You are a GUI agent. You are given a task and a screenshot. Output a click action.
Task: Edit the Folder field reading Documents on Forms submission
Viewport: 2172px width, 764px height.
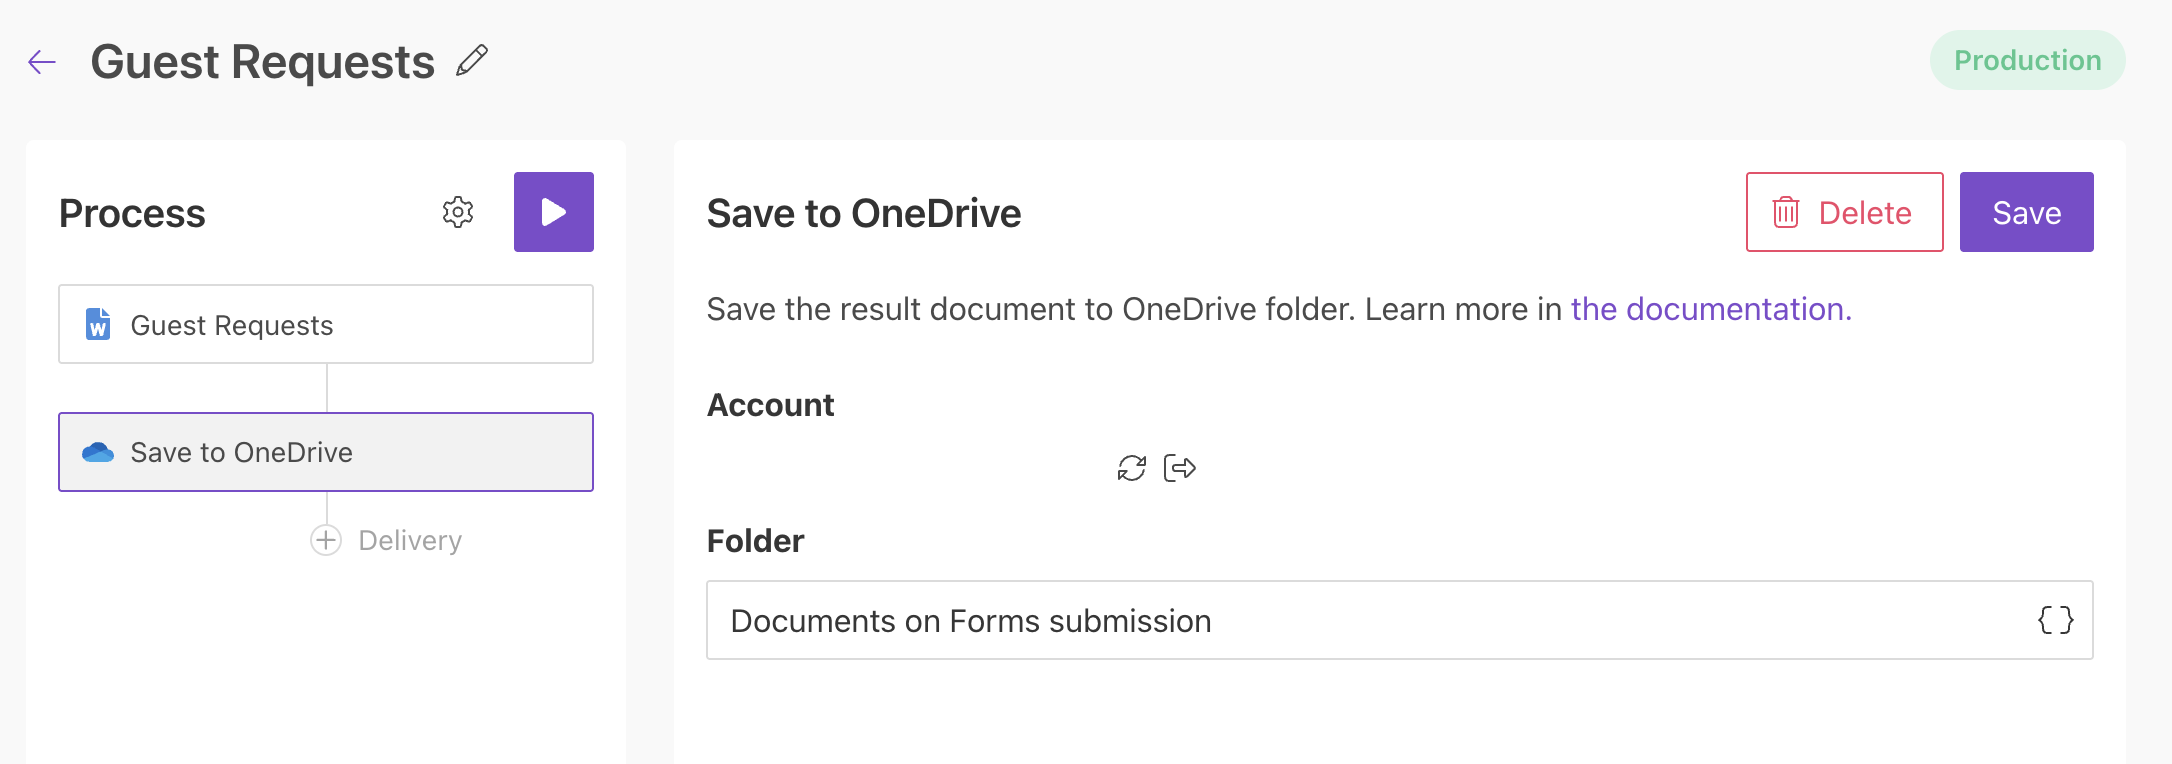[x=1300, y=620]
